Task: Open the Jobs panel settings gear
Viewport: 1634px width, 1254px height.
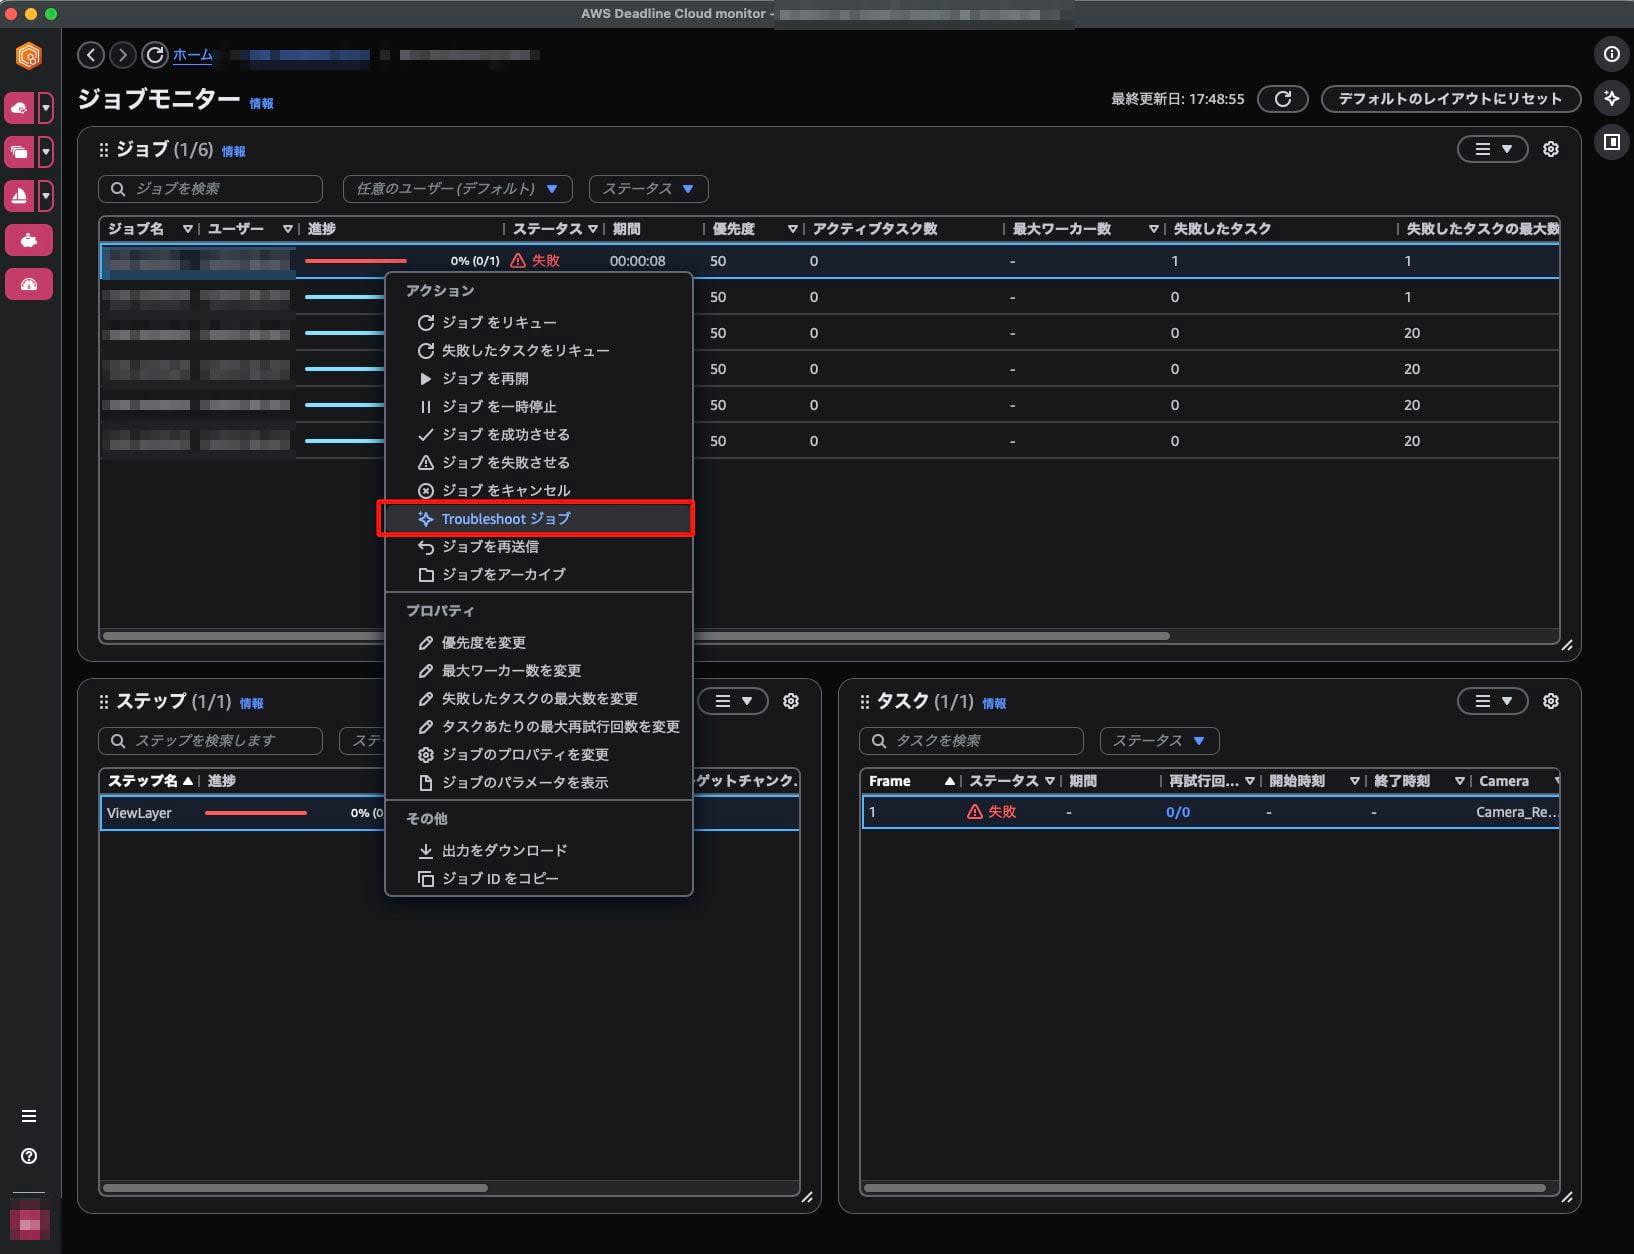Action: [x=1550, y=149]
